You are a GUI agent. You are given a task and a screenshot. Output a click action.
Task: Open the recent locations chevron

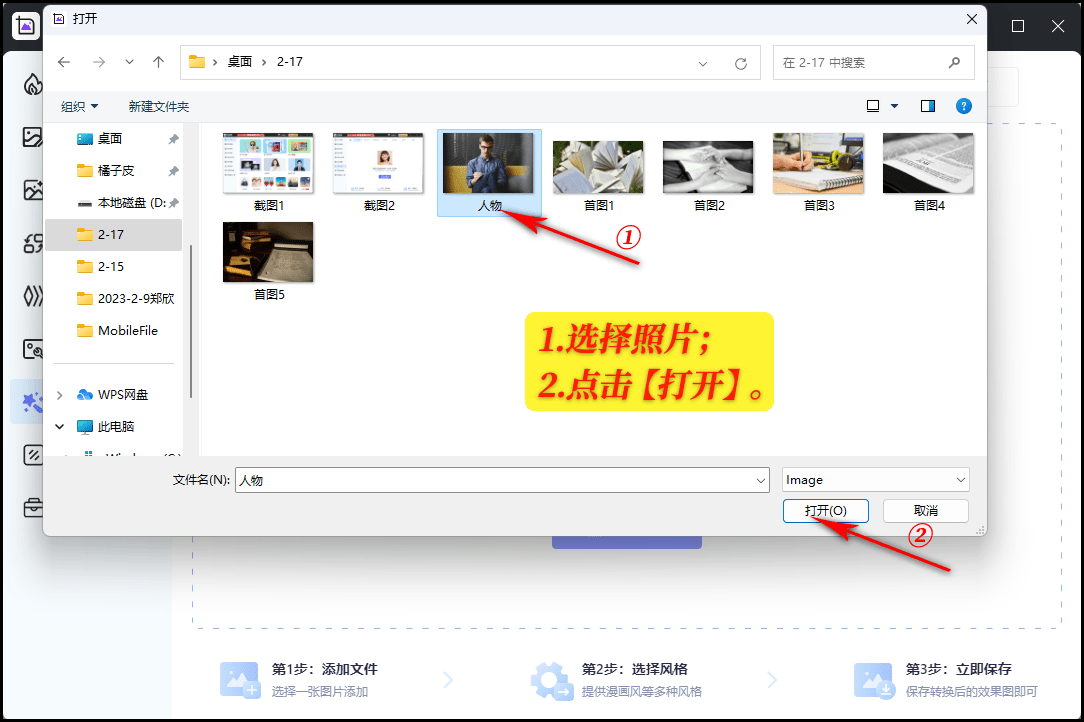coord(129,62)
